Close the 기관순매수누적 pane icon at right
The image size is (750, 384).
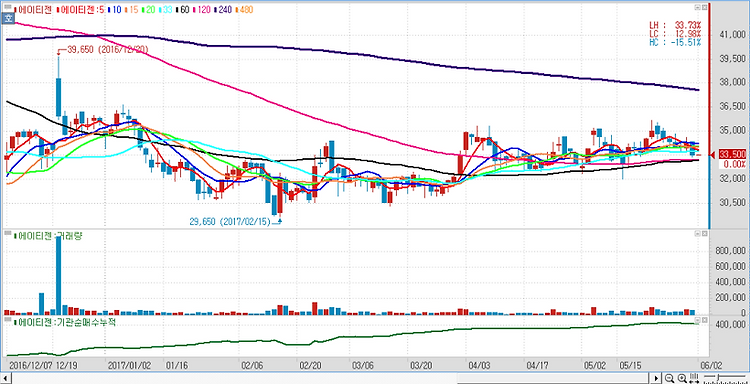click(x=704, y=319)
